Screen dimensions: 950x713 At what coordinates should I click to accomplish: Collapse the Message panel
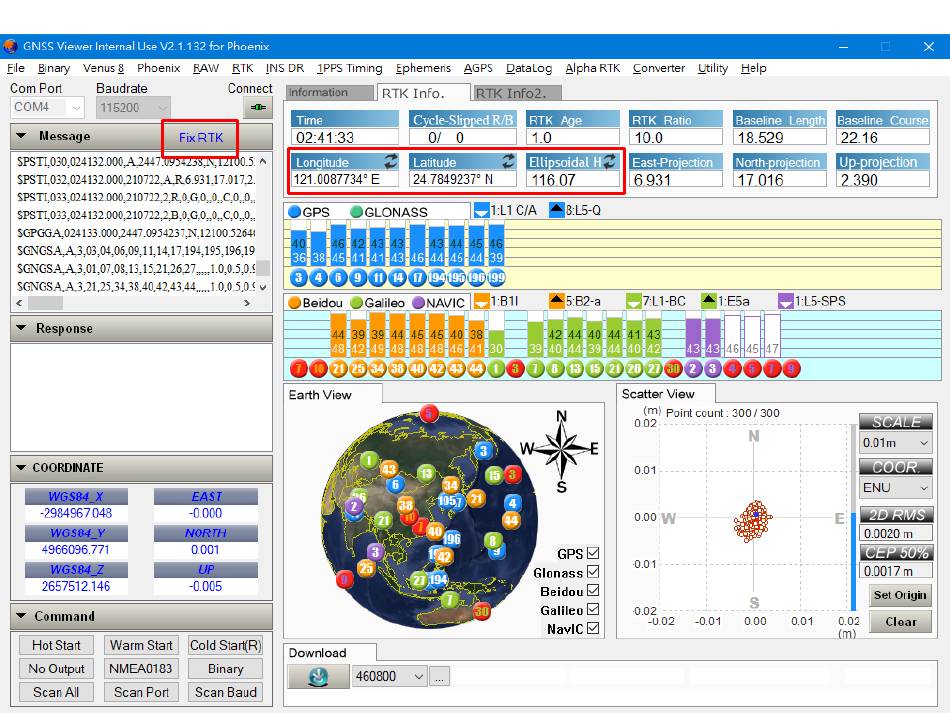tap(22, 136)
